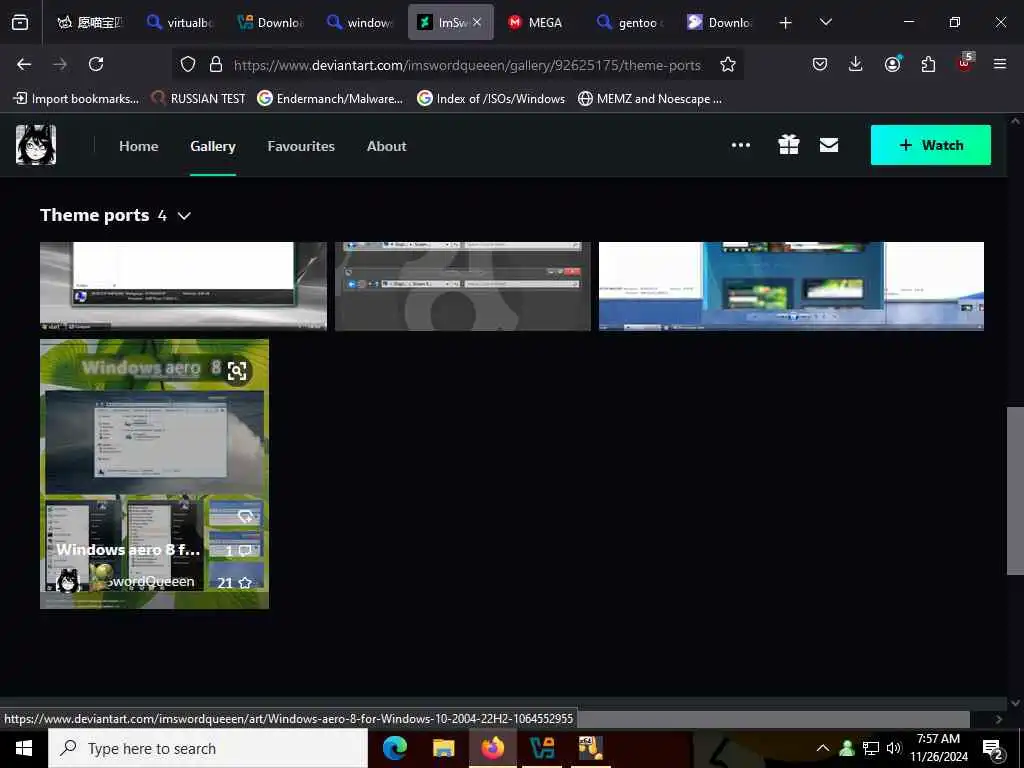Open MEMZ and Noescape bookmark
This screenshot has width=1024, height=768.
point(650,99)
